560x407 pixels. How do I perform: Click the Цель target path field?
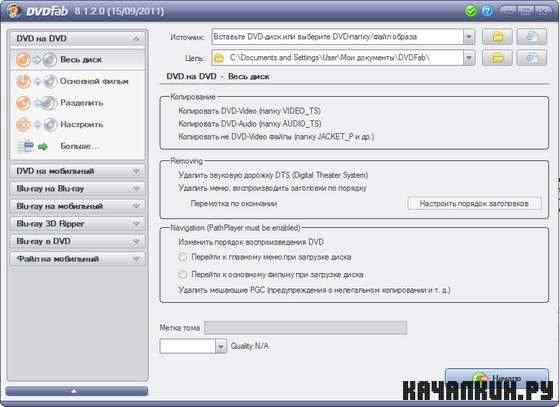(337, 58)
